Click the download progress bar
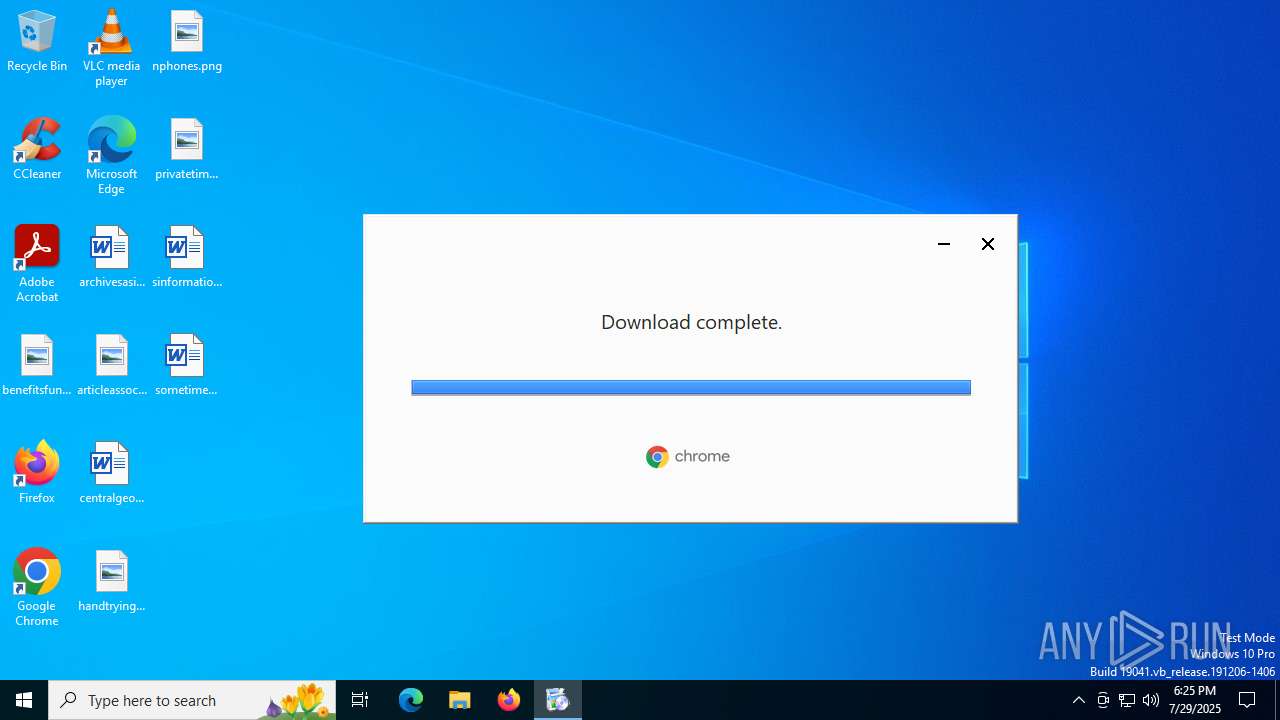Screen dimensions: 1280x720 coord(691,387)
